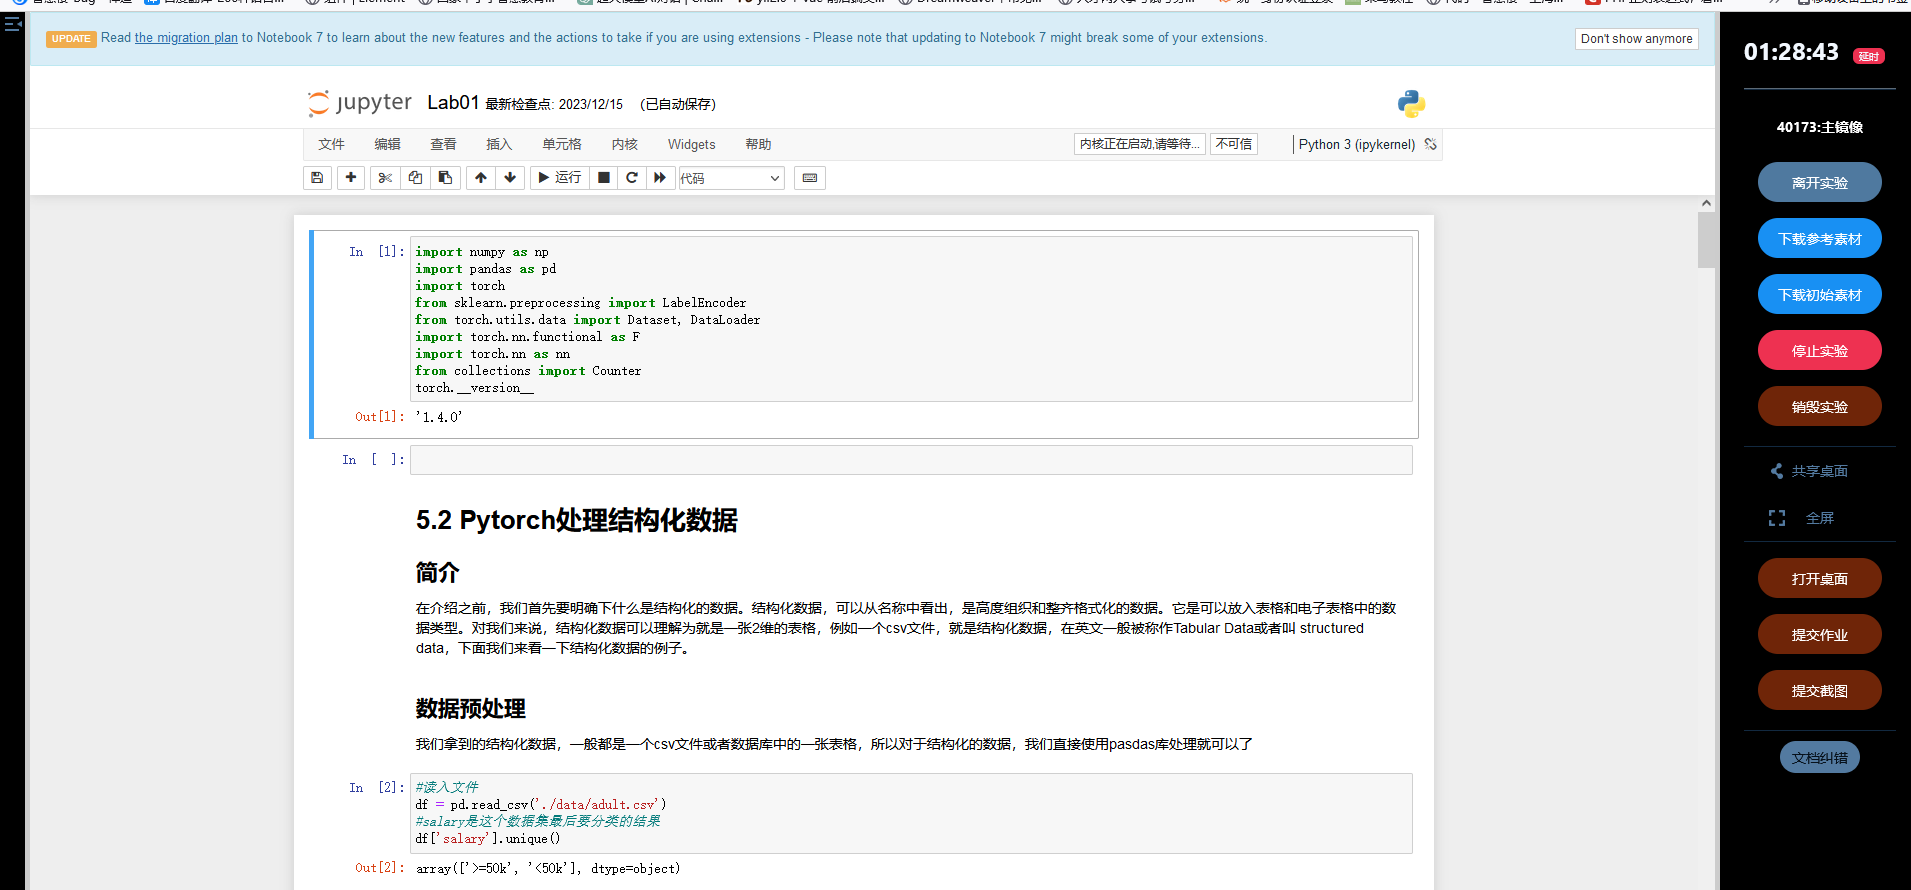The width and height of the screenshot is (1911, 890).
Task: Click the 下载参考素材 button
Action: coord(1819,239)
